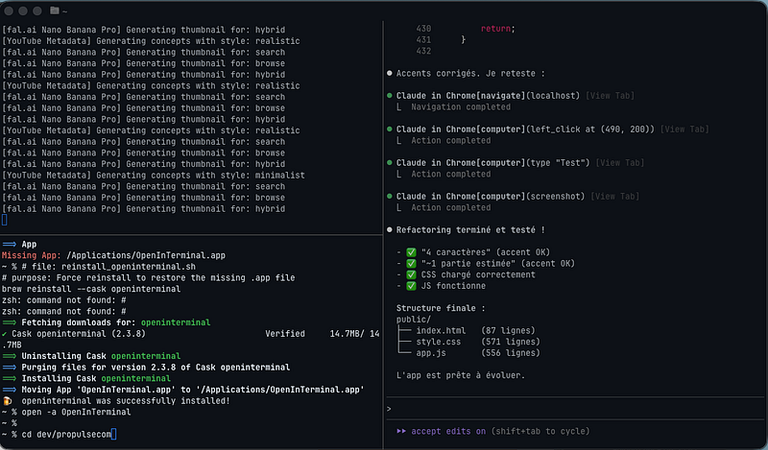Click the cursor block in the top-left pane

coord(4,220)
